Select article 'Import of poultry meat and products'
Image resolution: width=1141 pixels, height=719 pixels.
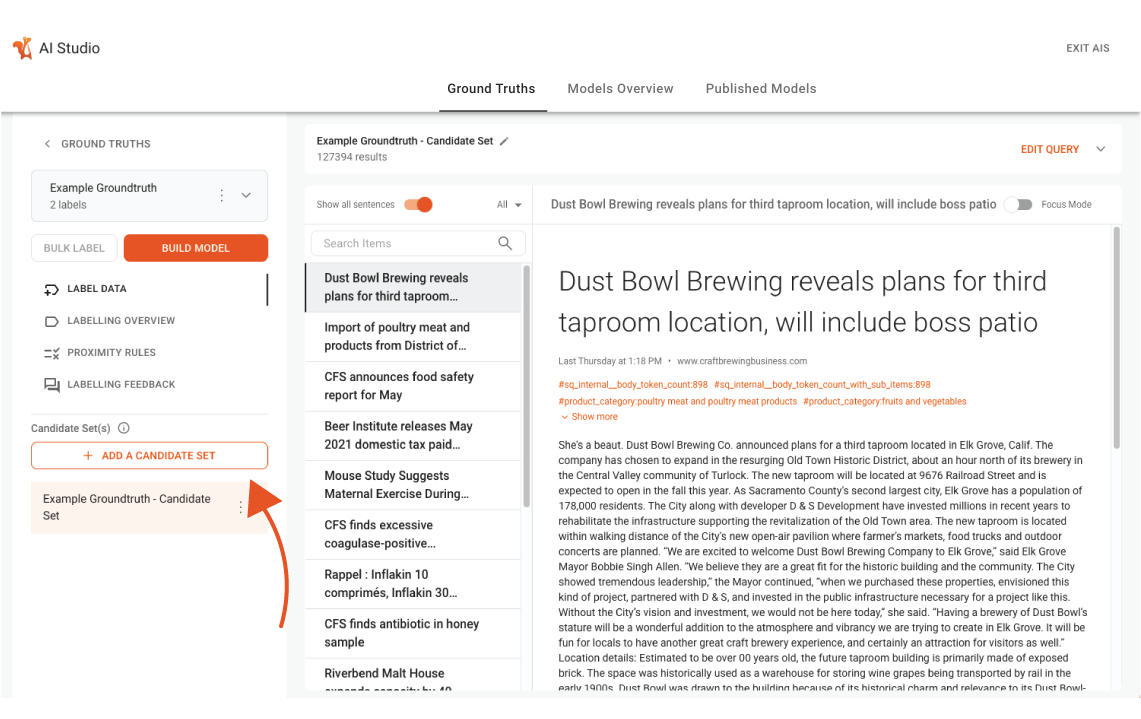[413, 337]
